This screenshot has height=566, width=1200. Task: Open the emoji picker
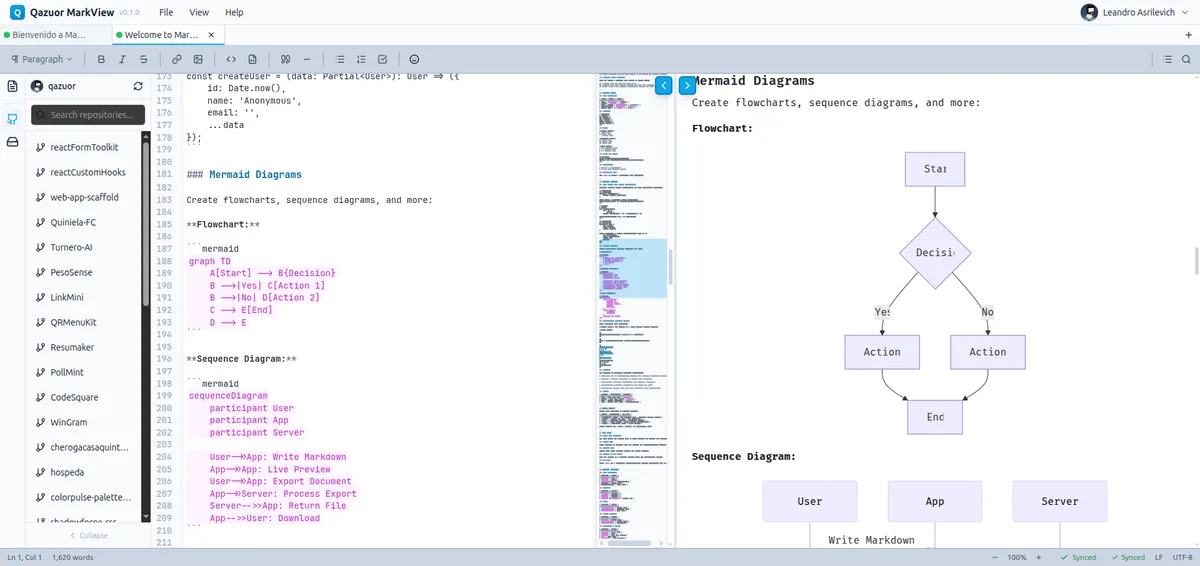tap(415, 59)
